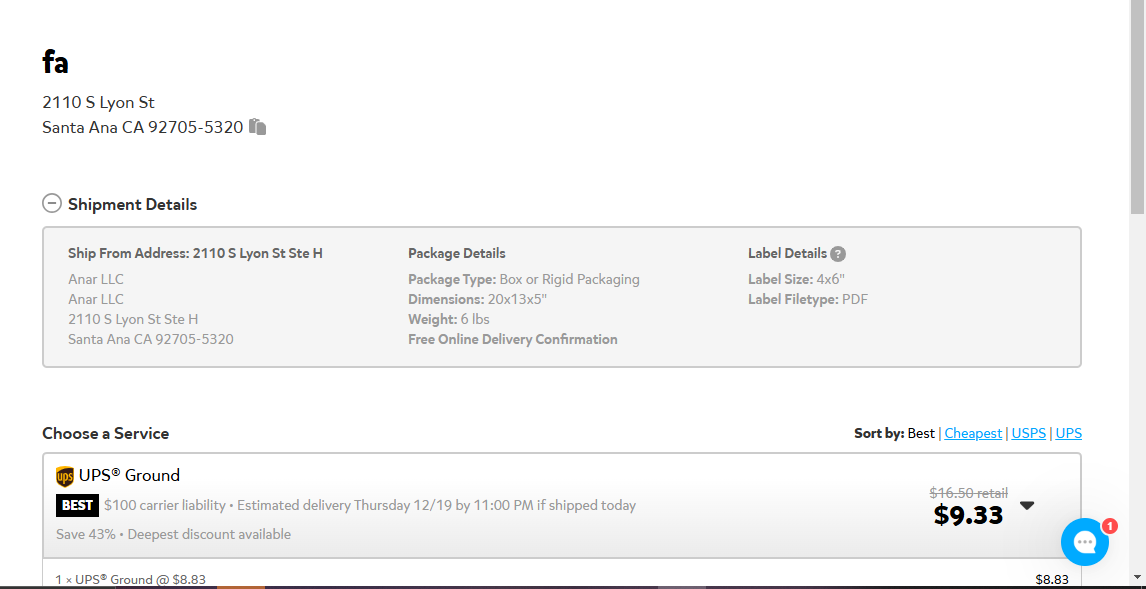Click the Shipment Details heading text

(x=132, y=204)
